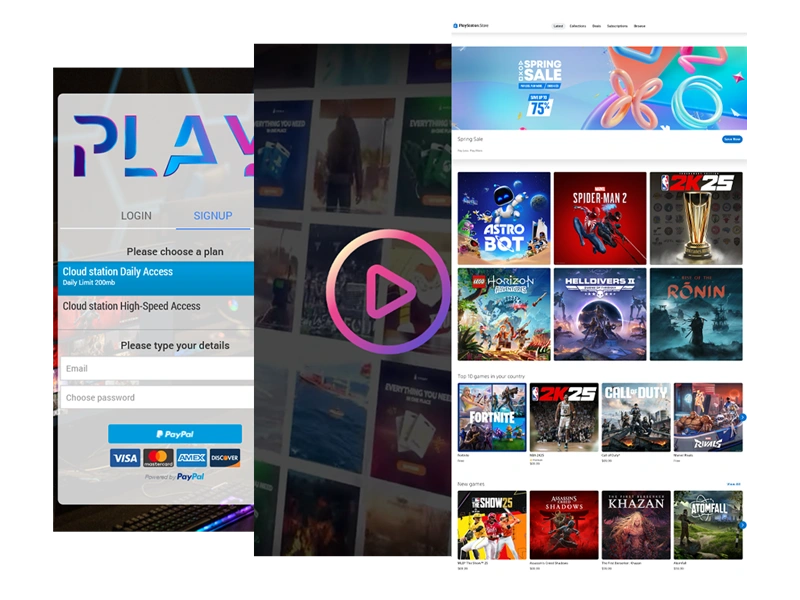The width and height of the screenshot is (800, 600).
Task: Open the Collections store tab
Action: tap(577, 26)
